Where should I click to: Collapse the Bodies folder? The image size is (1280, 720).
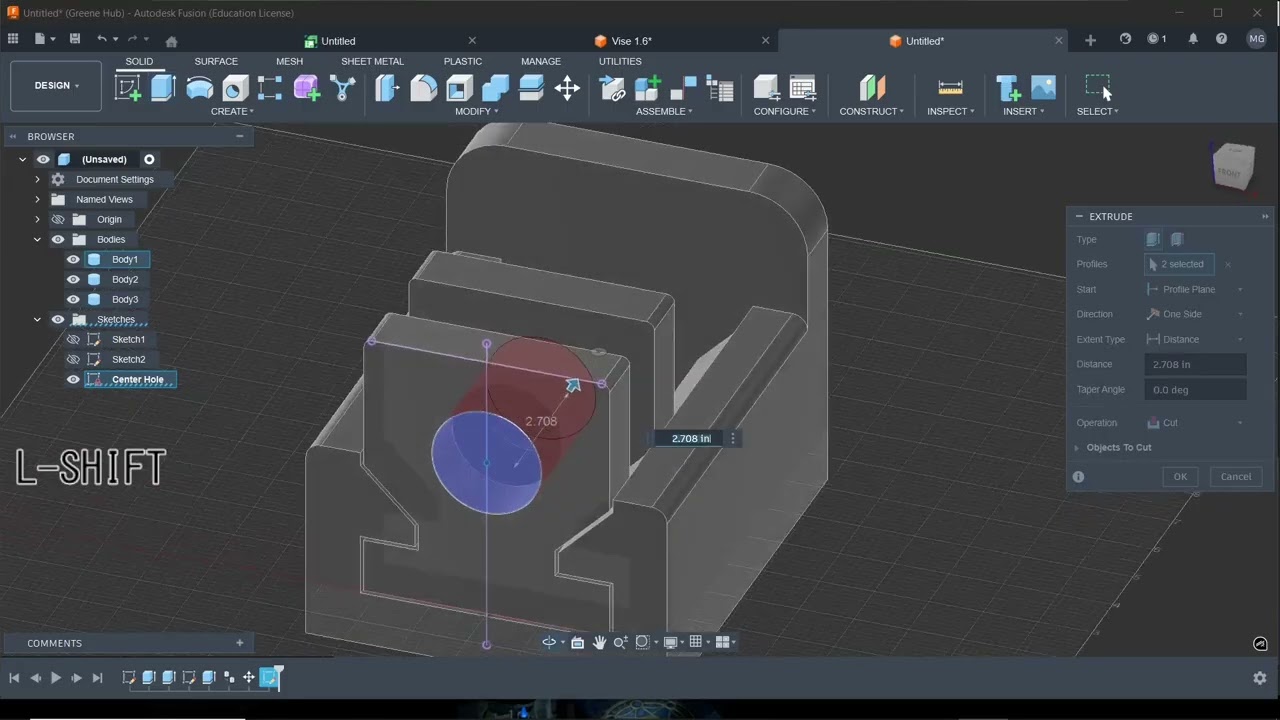tap(37, 239)
